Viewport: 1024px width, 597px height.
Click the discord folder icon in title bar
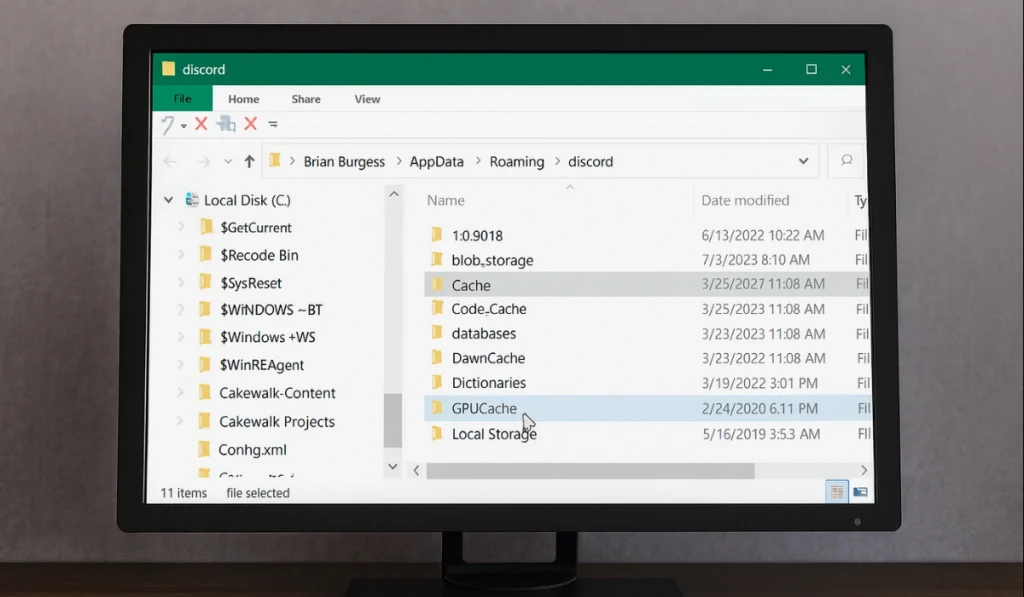click(x=168, y=69)
